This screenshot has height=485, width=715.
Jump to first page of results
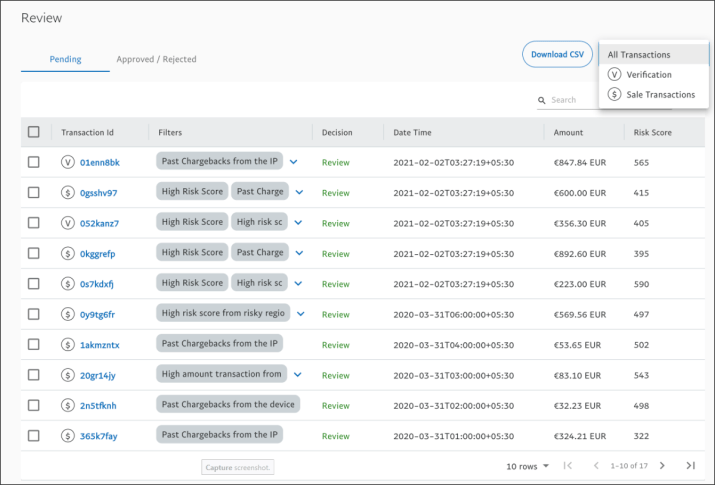point(568,466)
